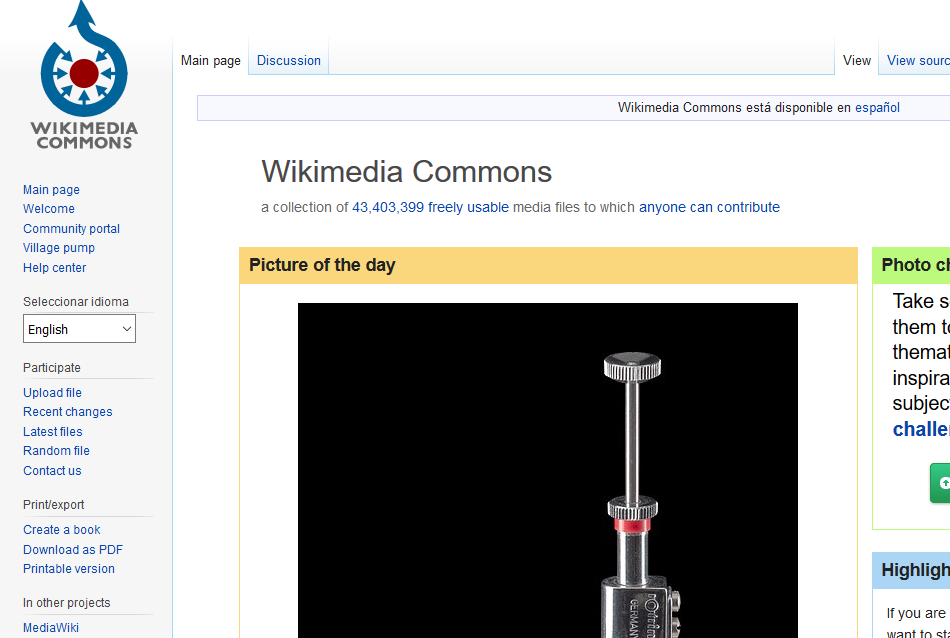Open Recent changes from sidebar
Image resolution: width=950 pixels, height=638 pixels.
(67, 412)
